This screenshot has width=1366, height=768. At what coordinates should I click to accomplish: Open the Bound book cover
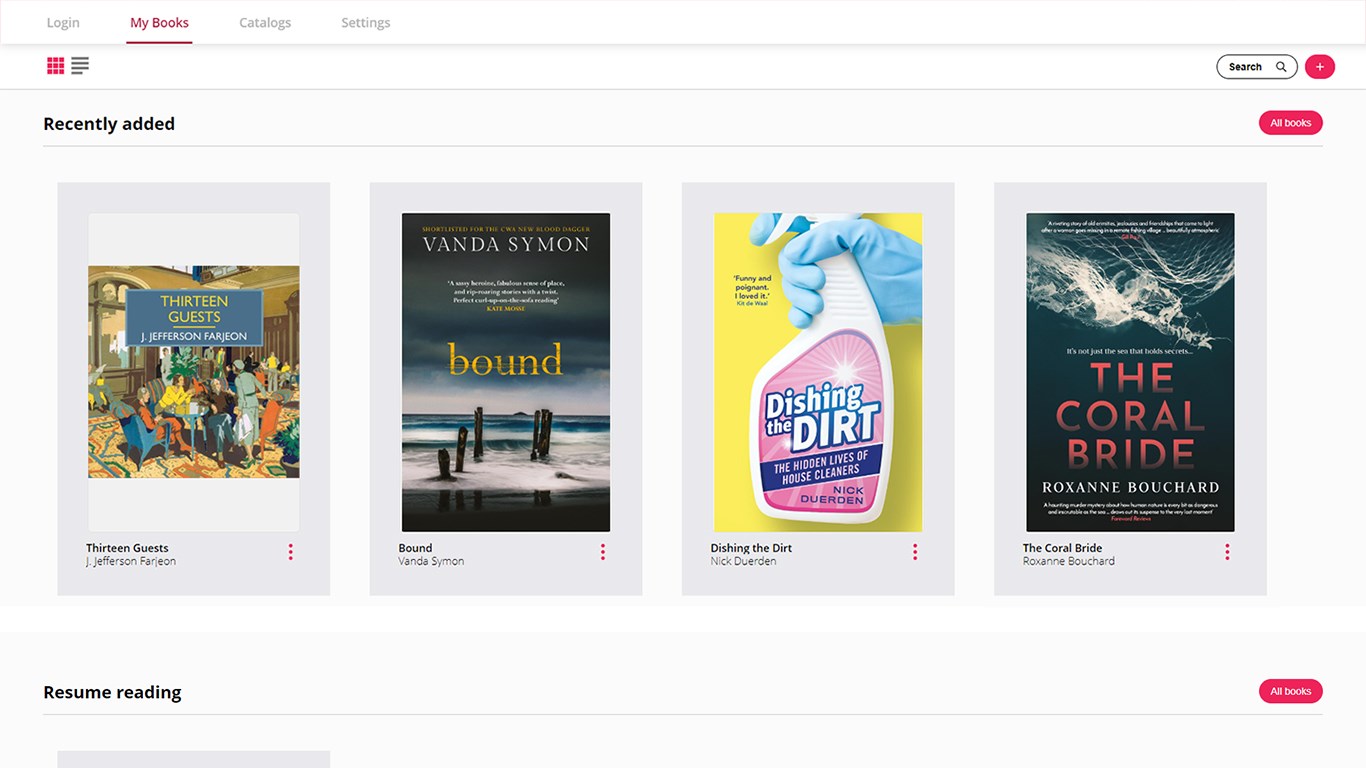[x=506, y=372]
